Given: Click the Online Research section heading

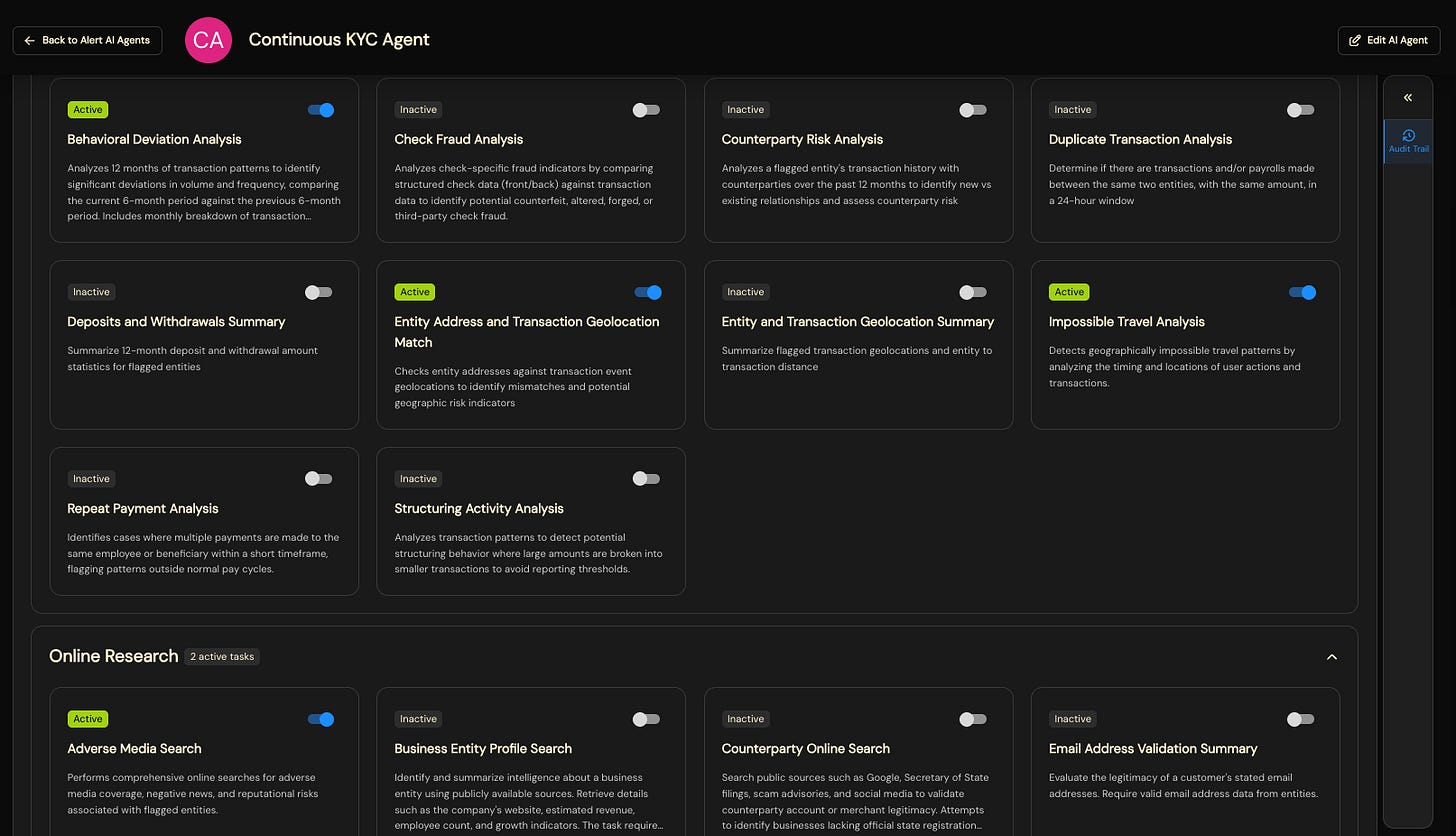Looking at the screenshot, I should tap(113, 656).
